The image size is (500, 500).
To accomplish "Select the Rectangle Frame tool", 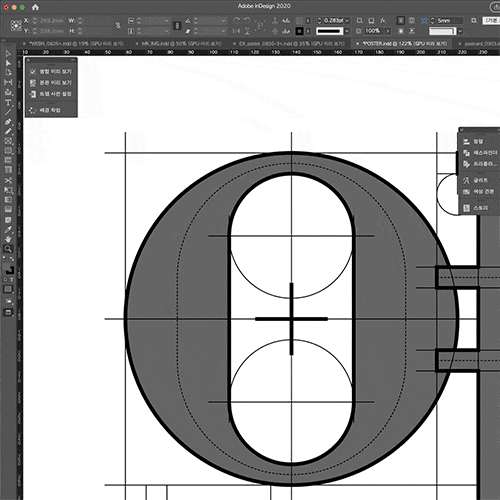I will tap(8, 141).
